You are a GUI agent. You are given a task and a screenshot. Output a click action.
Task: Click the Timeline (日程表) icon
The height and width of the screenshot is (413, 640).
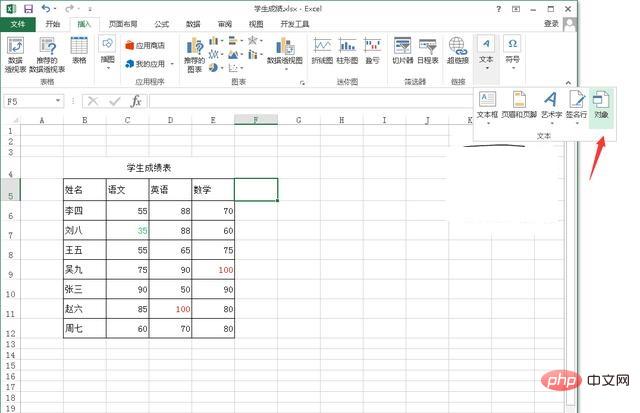click(x=428, y=51)
